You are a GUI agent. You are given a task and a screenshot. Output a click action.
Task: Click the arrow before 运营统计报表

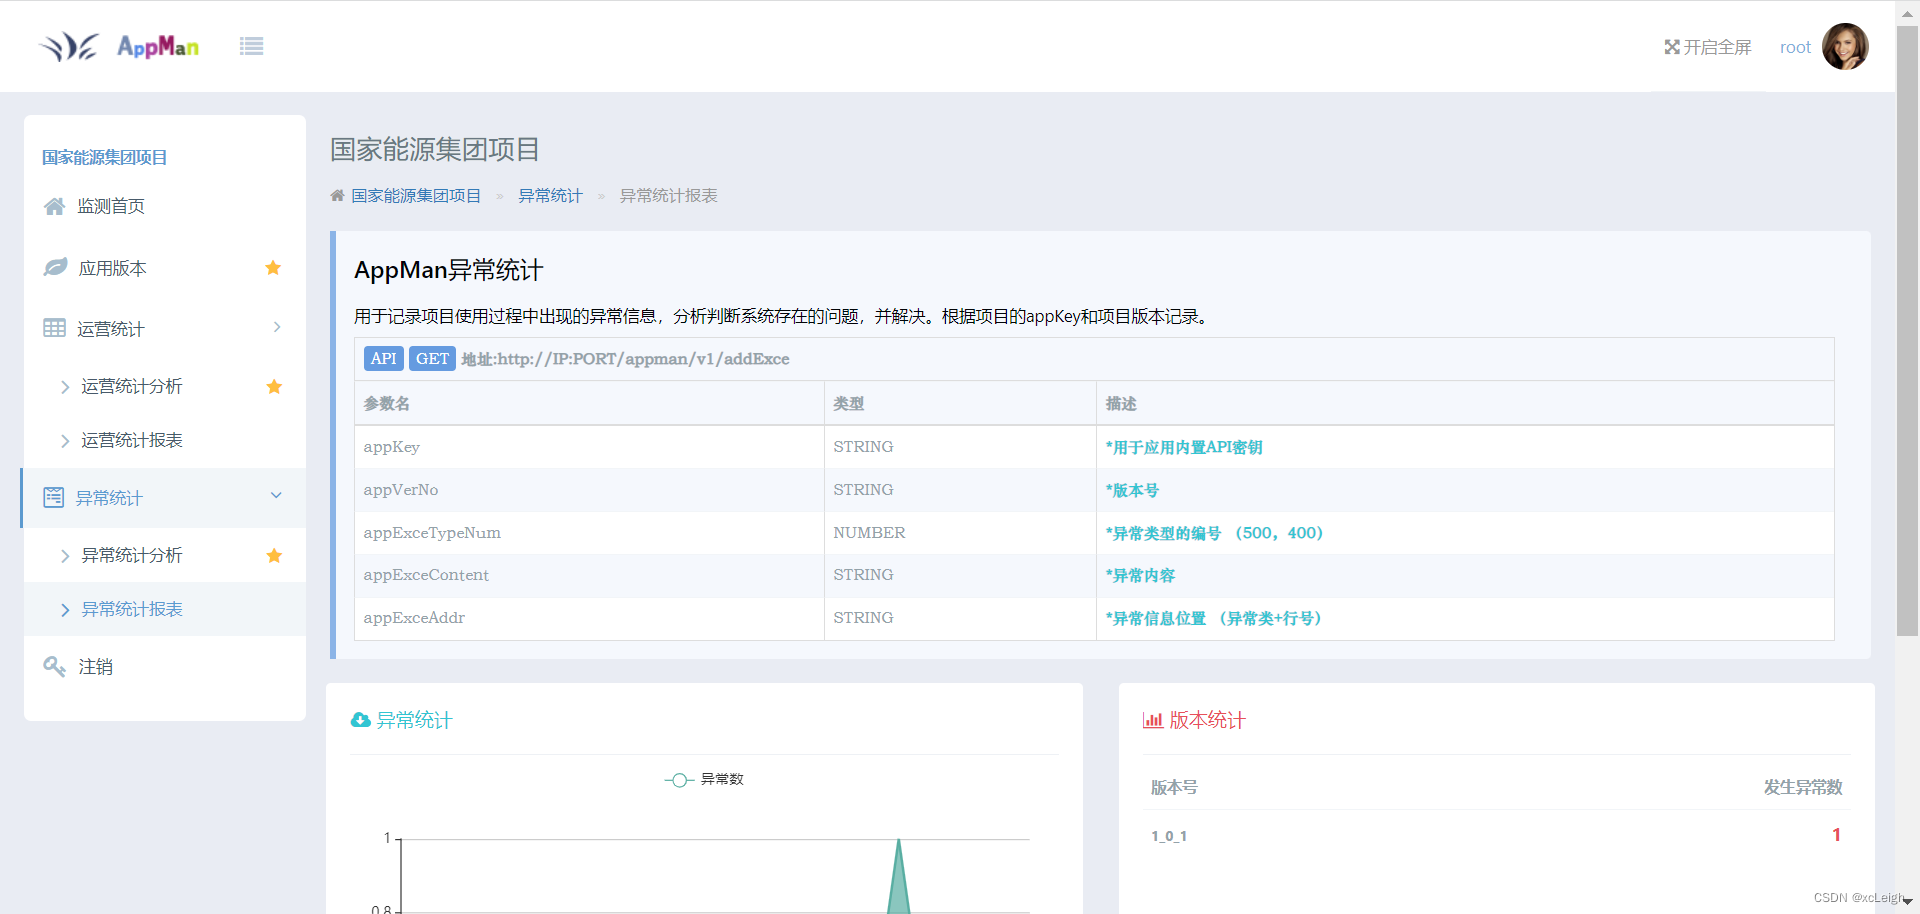(65, 441)
